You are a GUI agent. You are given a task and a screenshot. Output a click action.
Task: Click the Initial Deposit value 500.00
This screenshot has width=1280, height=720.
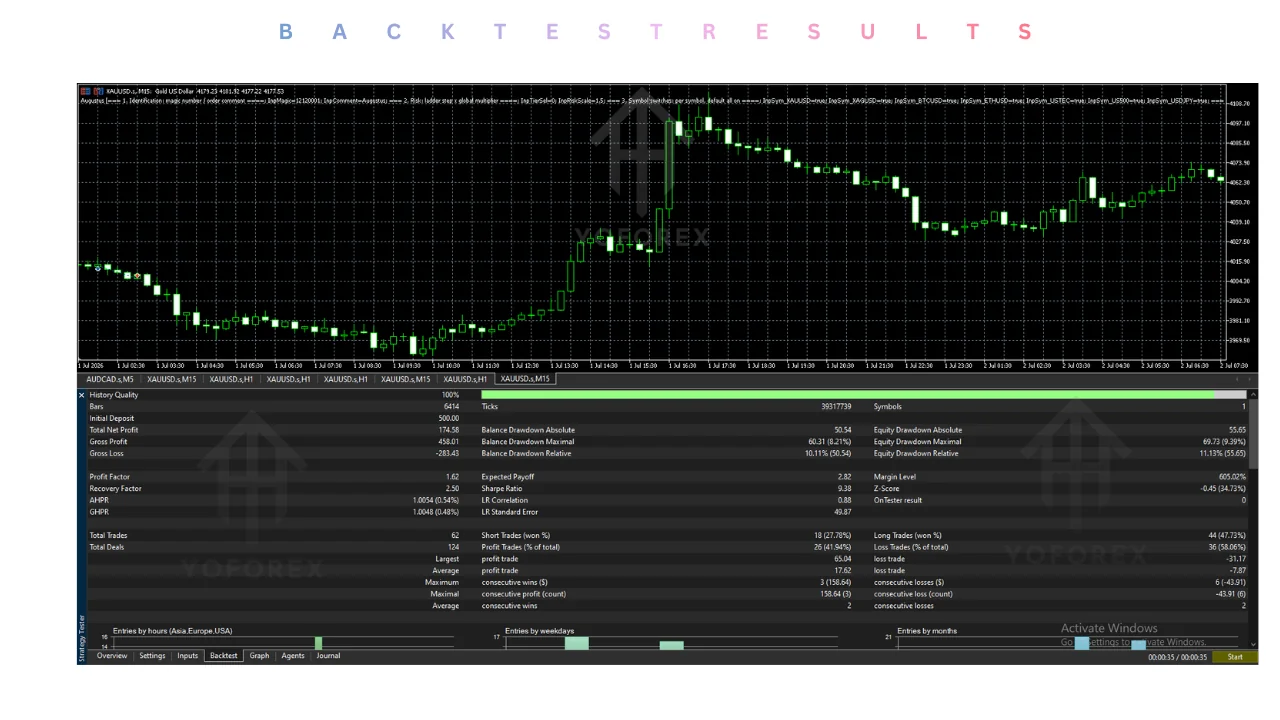click(448, 419)
